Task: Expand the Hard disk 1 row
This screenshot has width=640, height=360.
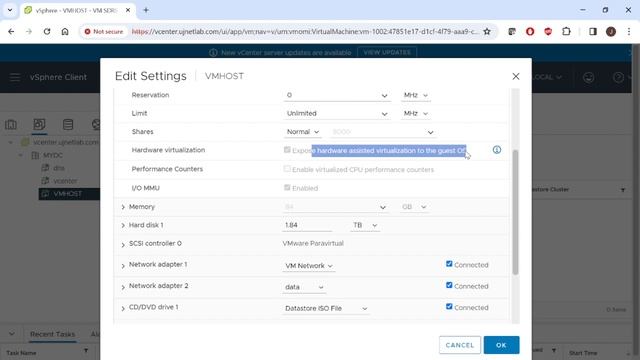Action: (123, 225)
